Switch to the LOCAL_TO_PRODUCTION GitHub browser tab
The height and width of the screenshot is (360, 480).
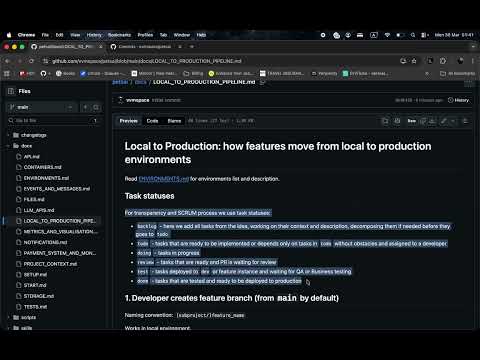[66, 47]
